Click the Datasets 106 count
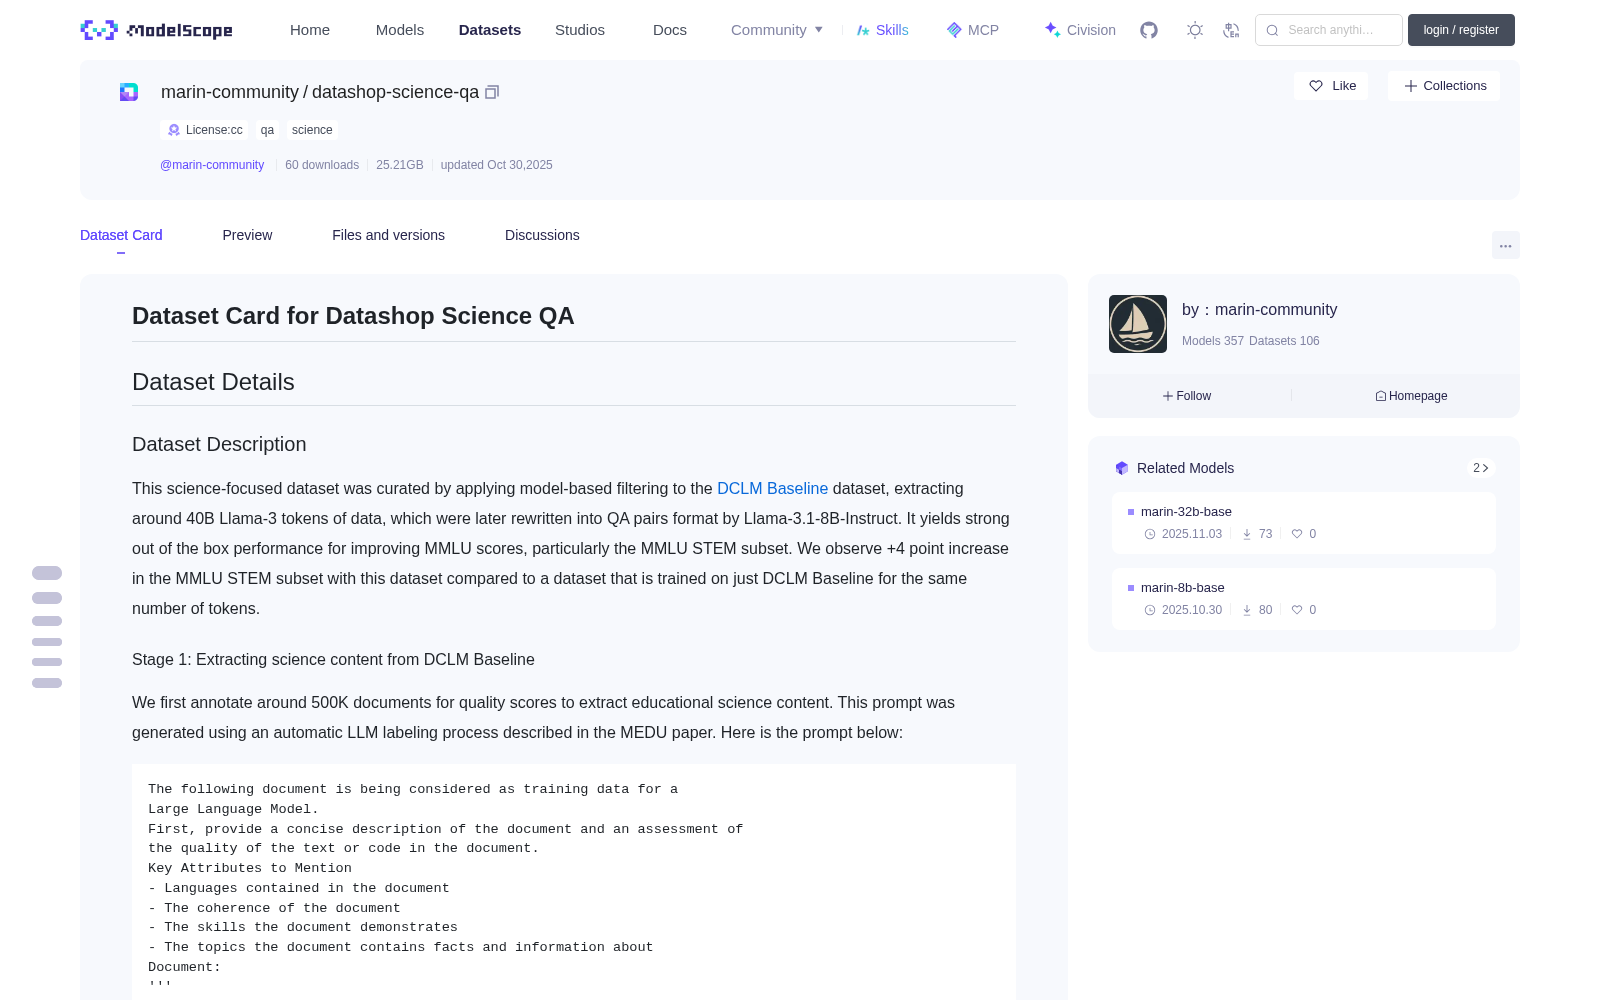Image resolution: width=1600 pixels, height=1000 pixels. [x=1284, y=341]
